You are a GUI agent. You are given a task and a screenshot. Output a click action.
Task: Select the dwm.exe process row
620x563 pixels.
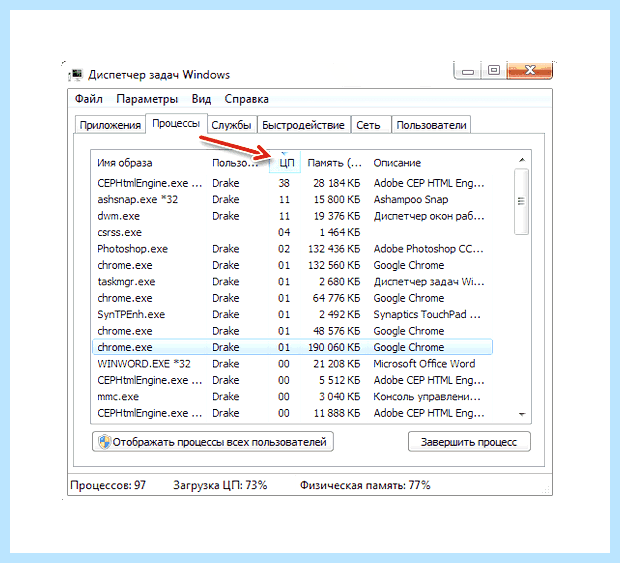pos(293,216)
